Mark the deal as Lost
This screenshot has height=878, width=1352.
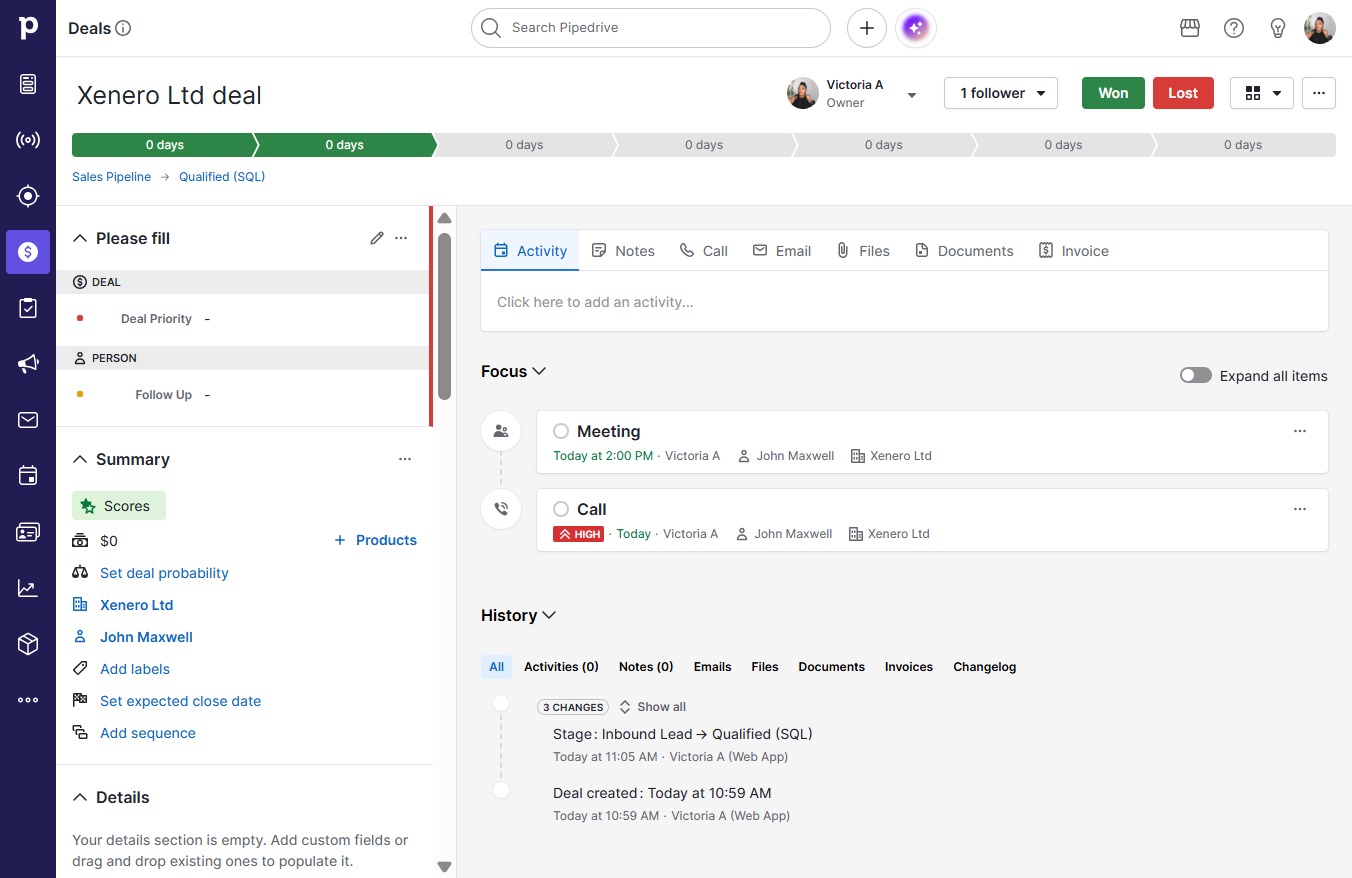click(x=1183, y=93)
